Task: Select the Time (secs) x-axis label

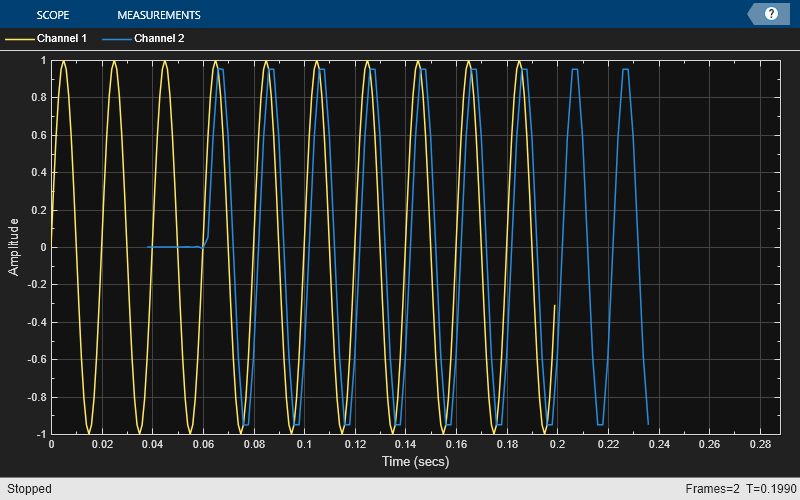Action: (415, 461)
